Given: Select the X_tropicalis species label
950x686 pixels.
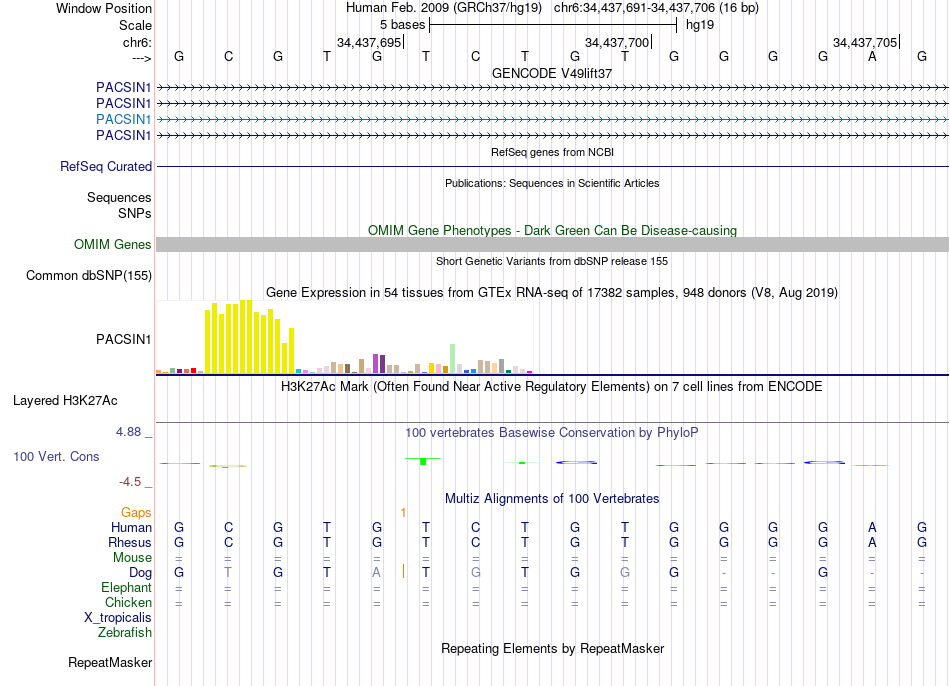Looking at the screenshot, I should [118, 618].
